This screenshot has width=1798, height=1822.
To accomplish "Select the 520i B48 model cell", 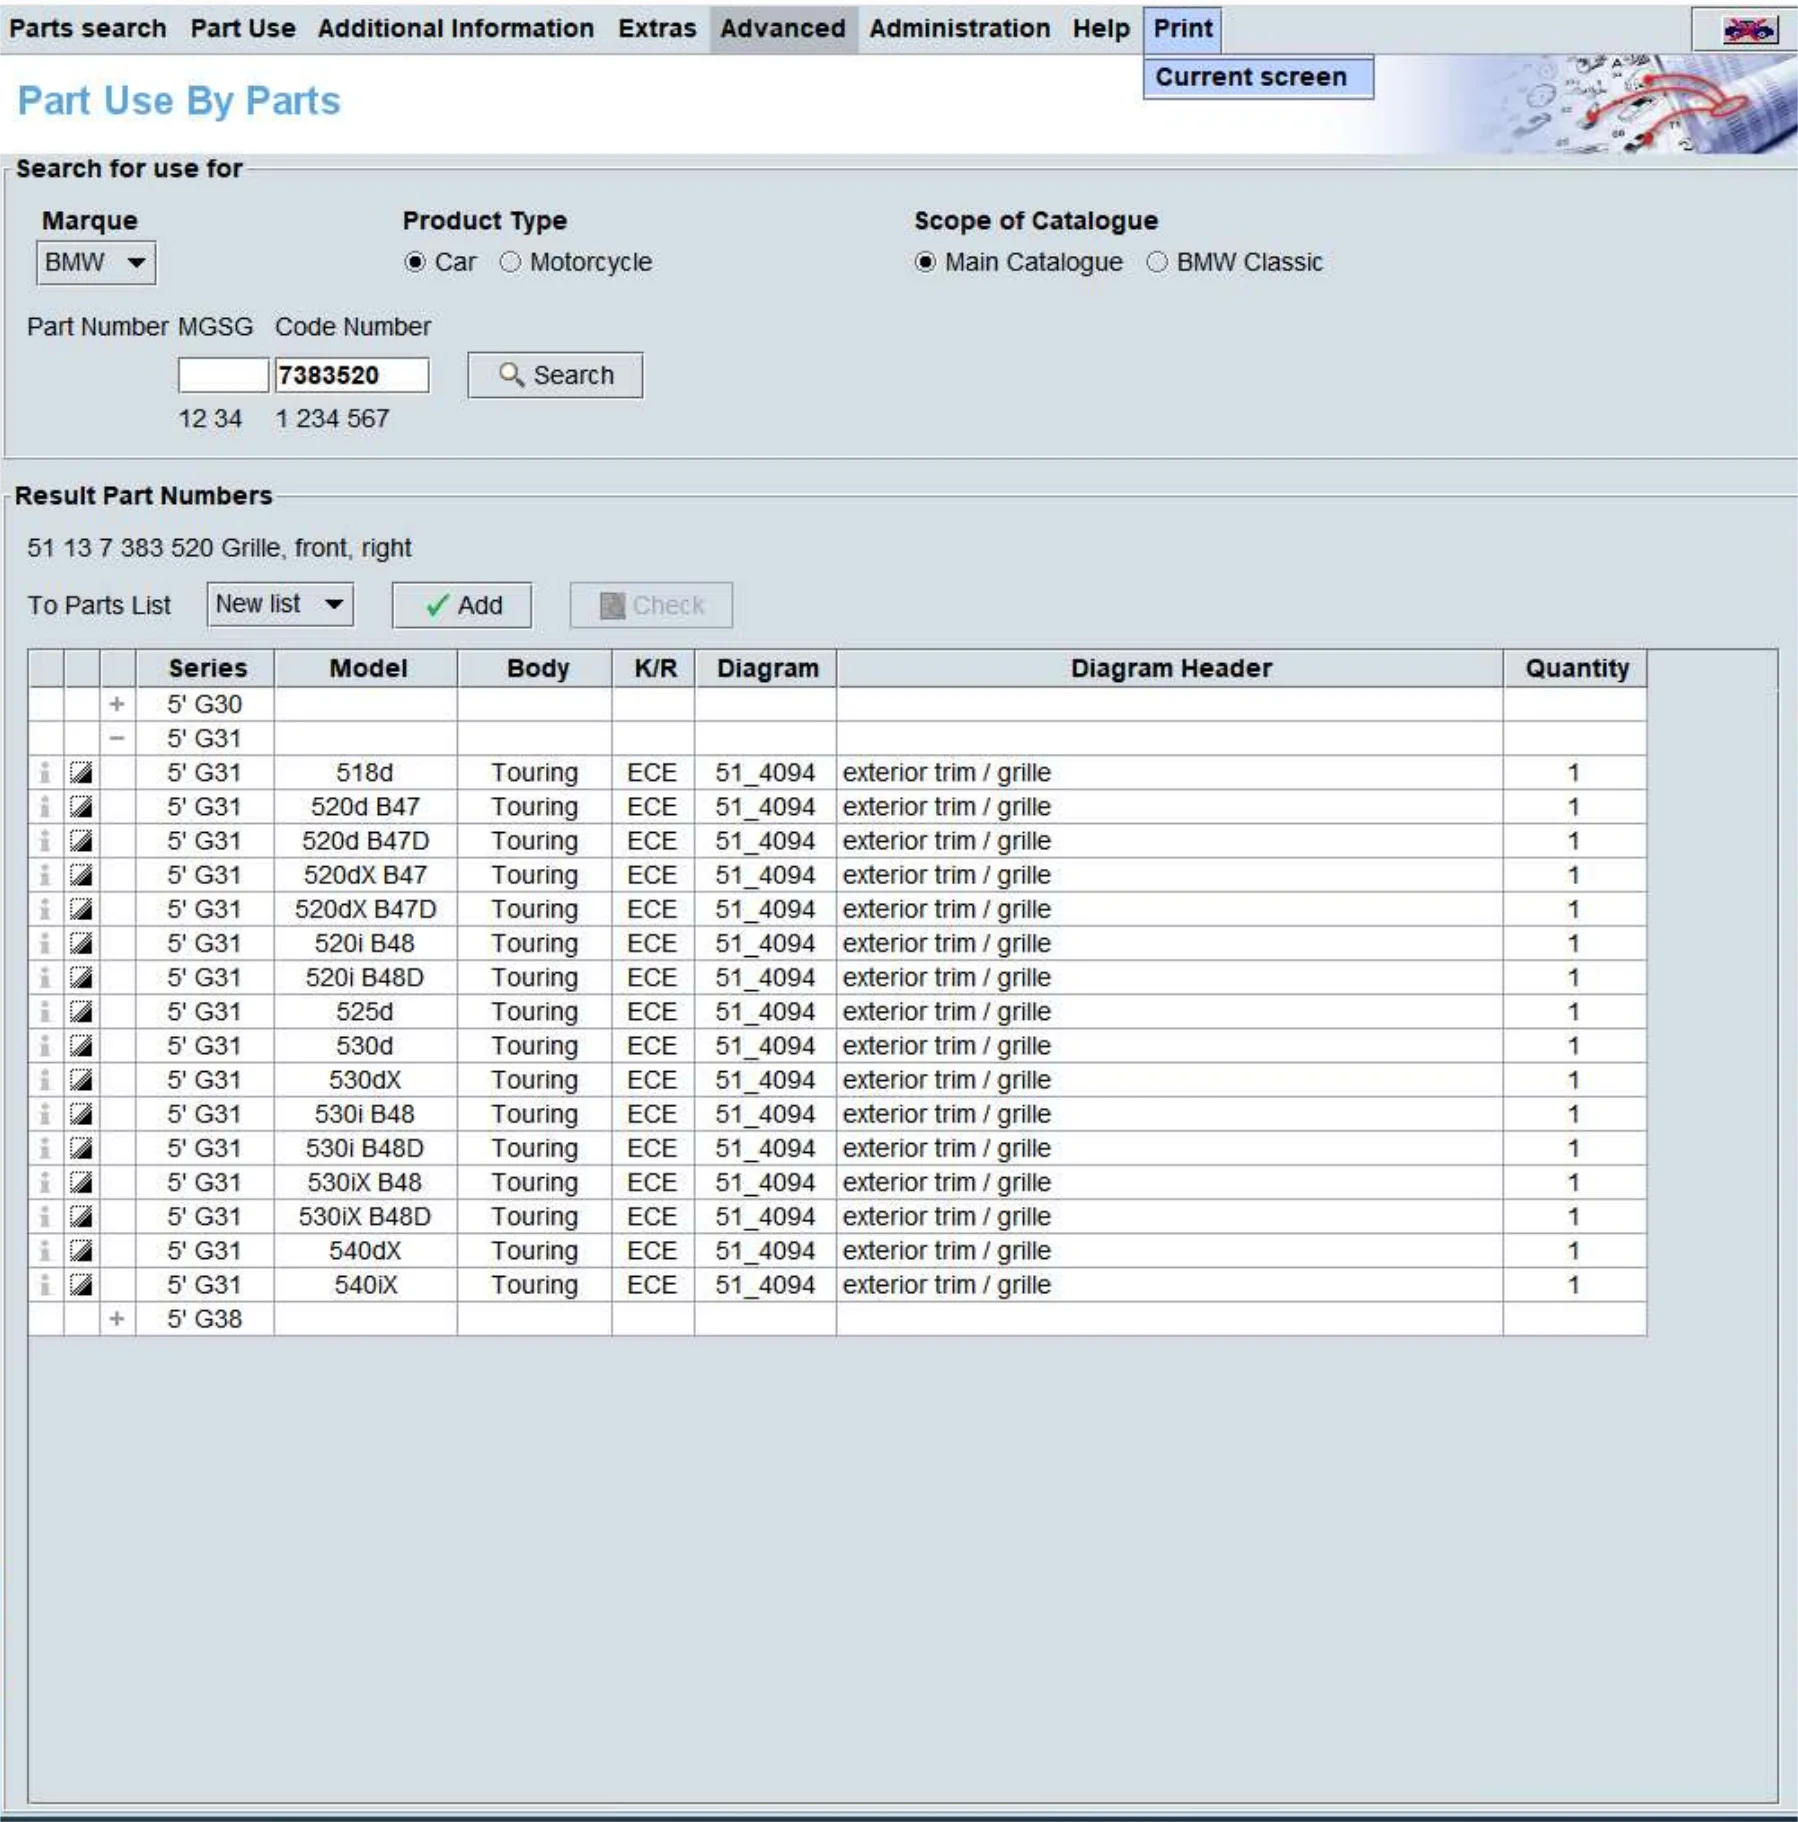I will point(366,943).
